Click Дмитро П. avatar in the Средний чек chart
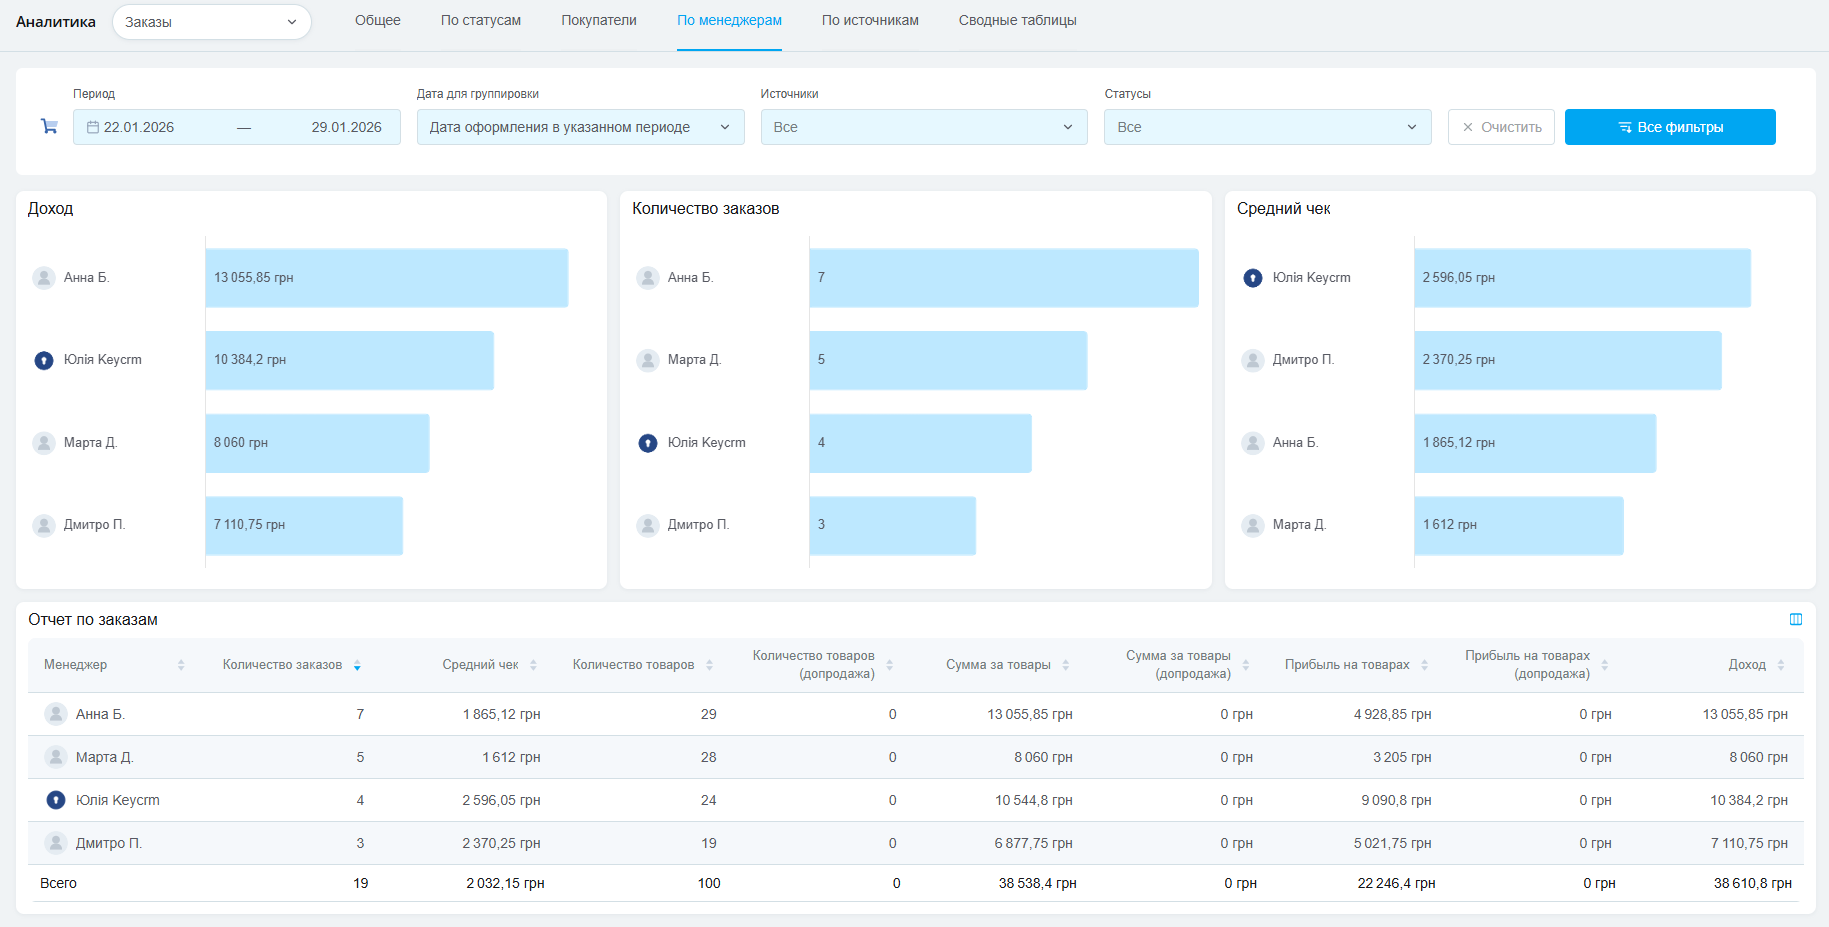 tap(1252, 360)
